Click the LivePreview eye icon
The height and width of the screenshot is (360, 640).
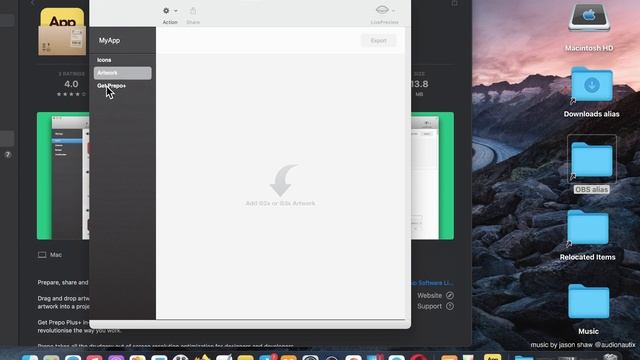pyautogui.click(x=382, y=10)
